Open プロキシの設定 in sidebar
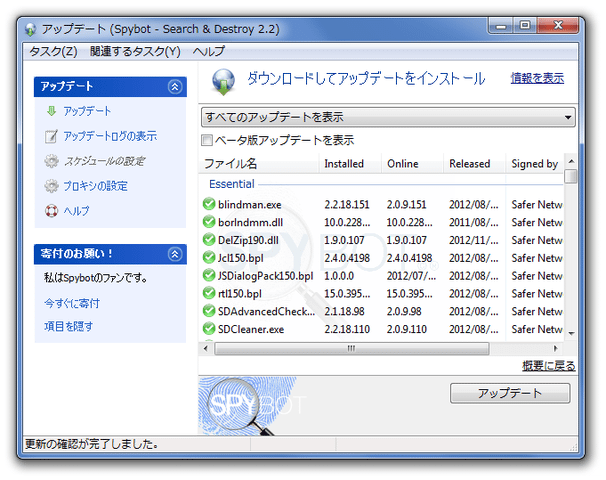The height and width of the screenshot is (480, 606). (95, 186)
